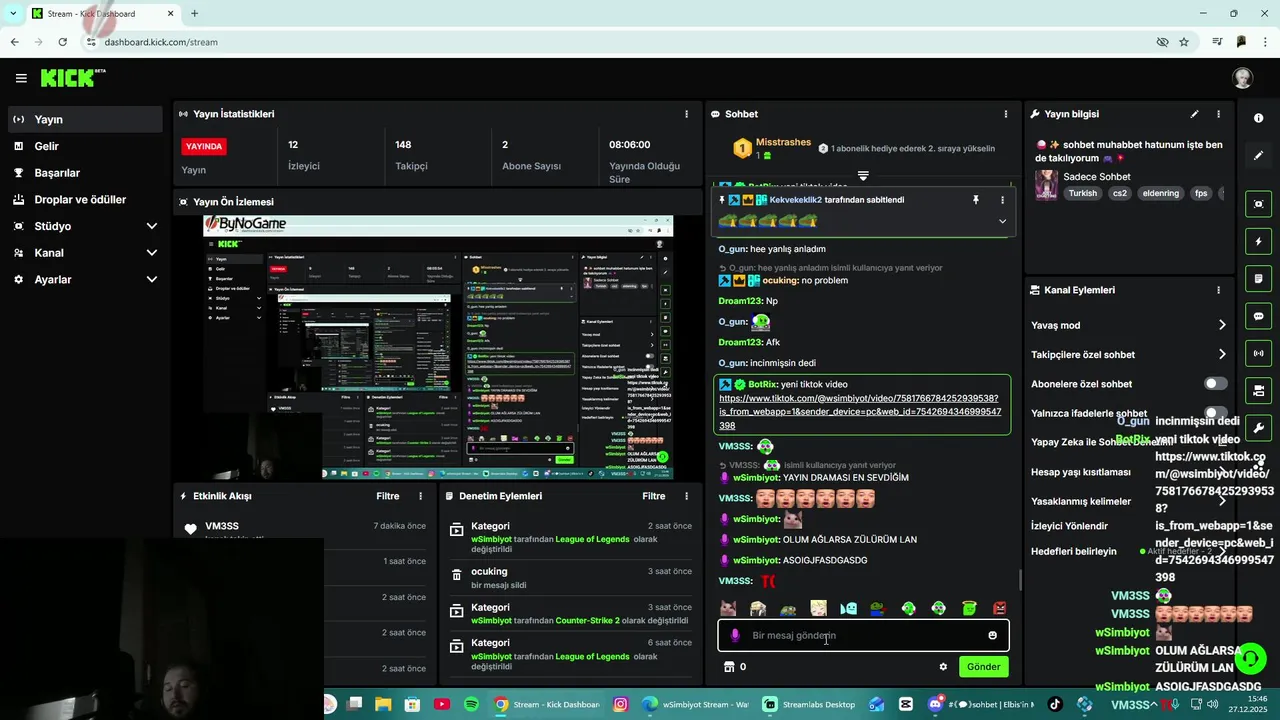The width and height of the screenshot is (1280, 720).
Task: Toggle the chat bubble icon in the right sidebar
Action: point(1258,316)
